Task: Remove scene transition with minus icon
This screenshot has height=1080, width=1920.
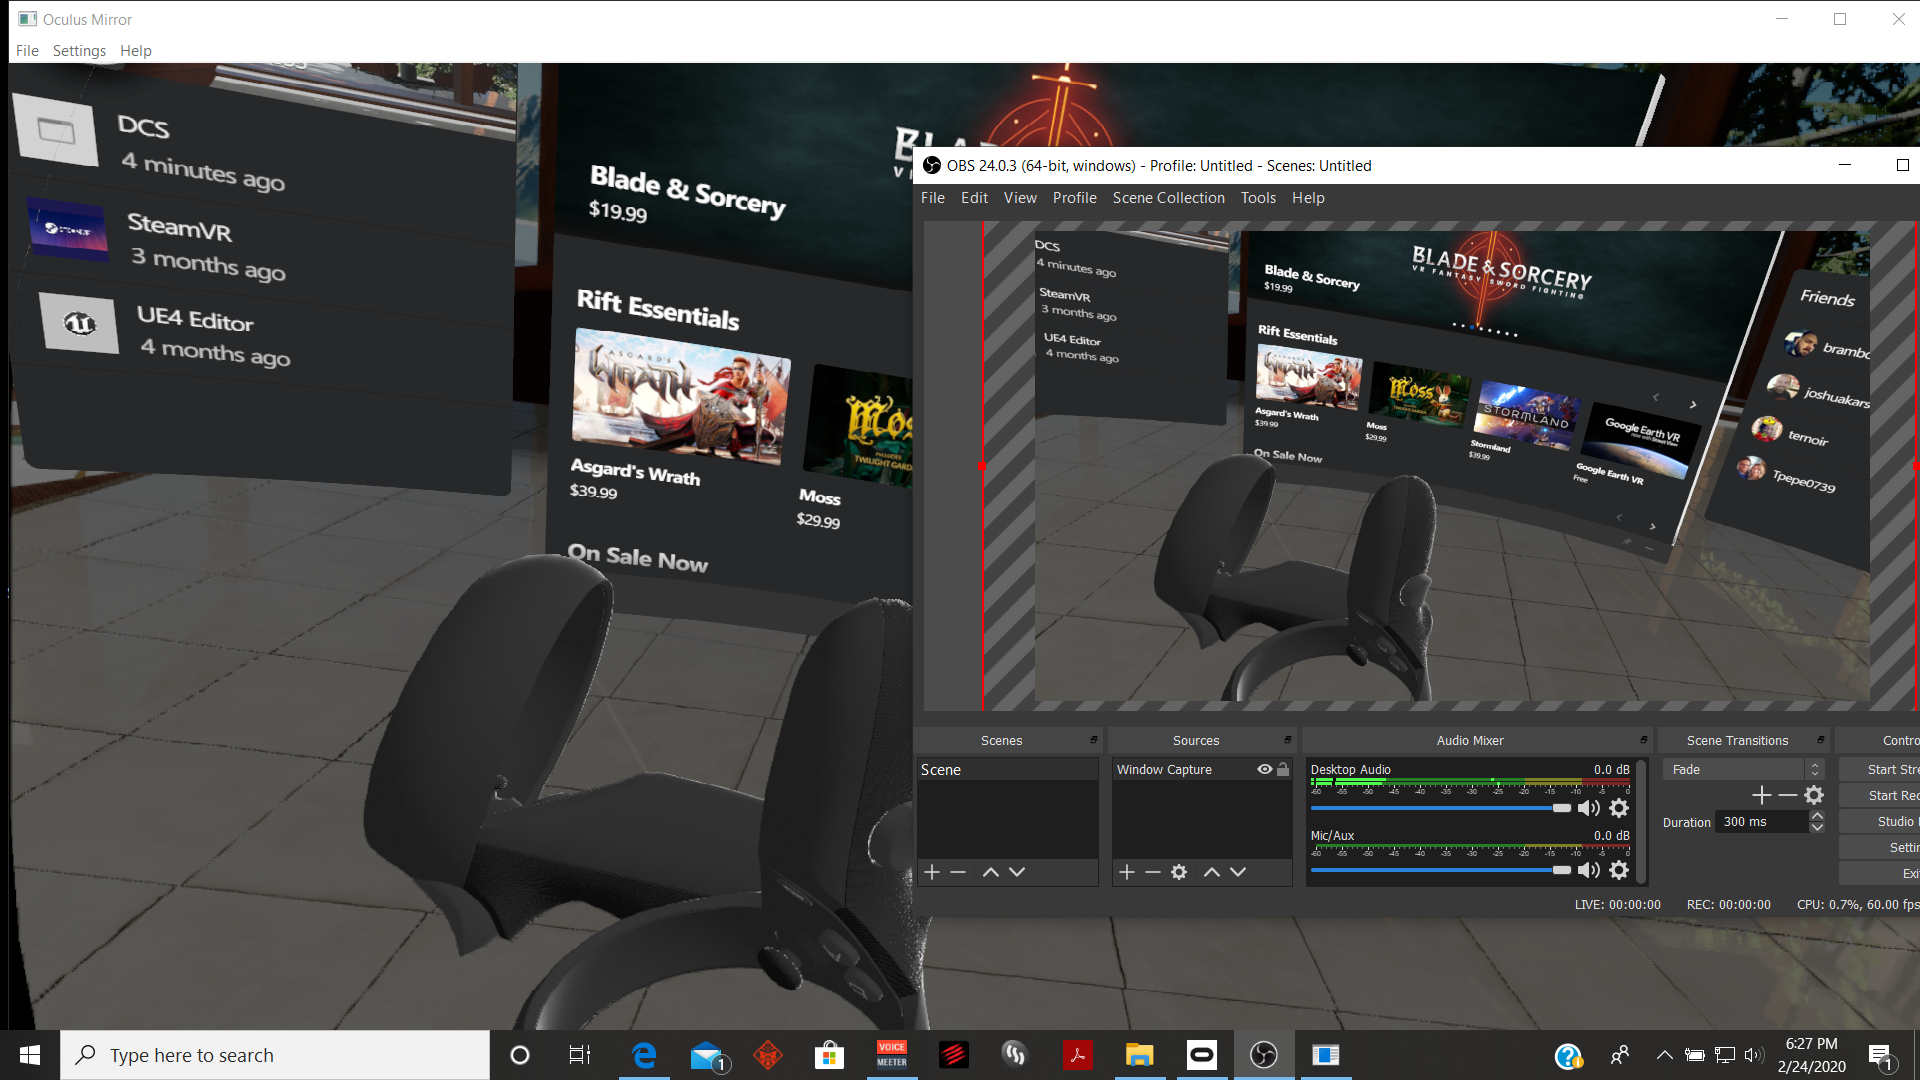Action: click(1788, 795)
